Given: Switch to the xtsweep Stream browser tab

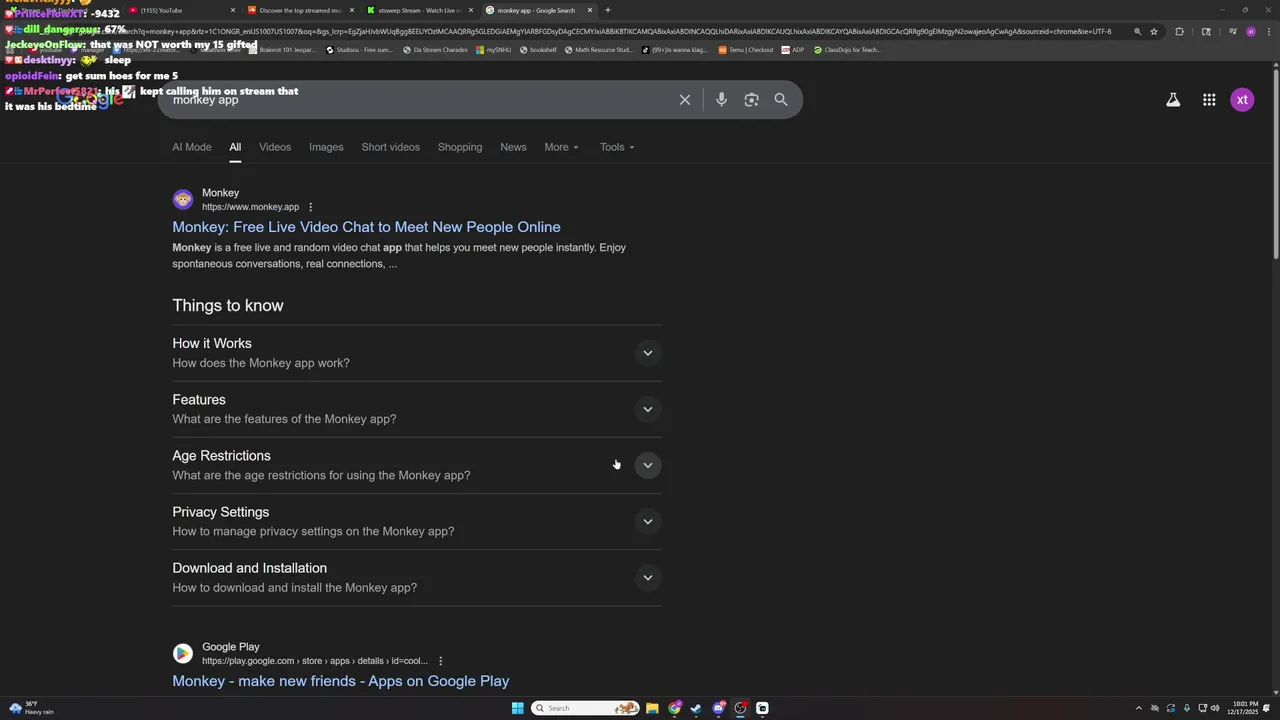Looking at the screenshot, I should [x=419, y=10].
